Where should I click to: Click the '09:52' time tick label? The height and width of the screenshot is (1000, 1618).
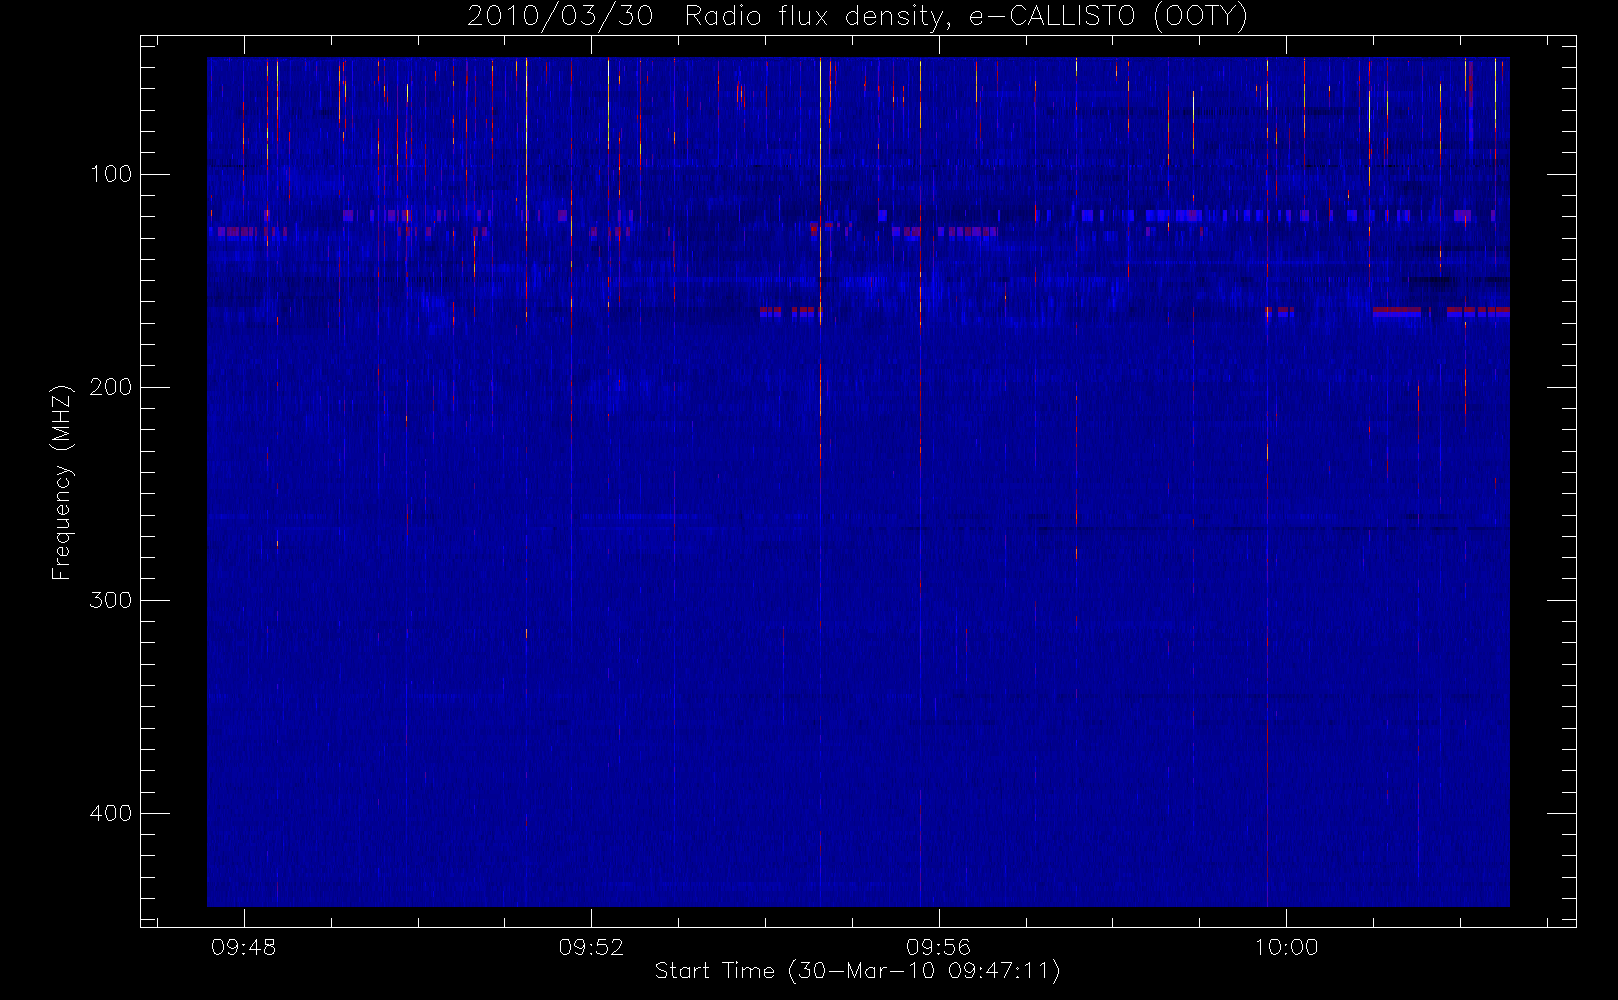click(x=591, y=947)
